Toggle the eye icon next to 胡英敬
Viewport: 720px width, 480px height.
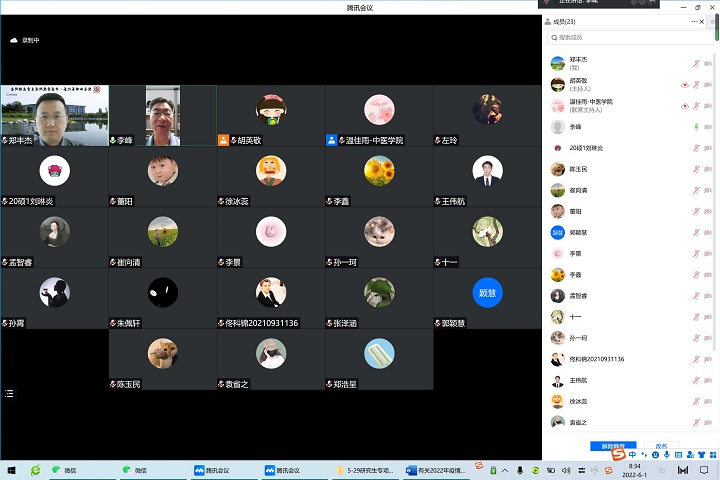point(685,84)
